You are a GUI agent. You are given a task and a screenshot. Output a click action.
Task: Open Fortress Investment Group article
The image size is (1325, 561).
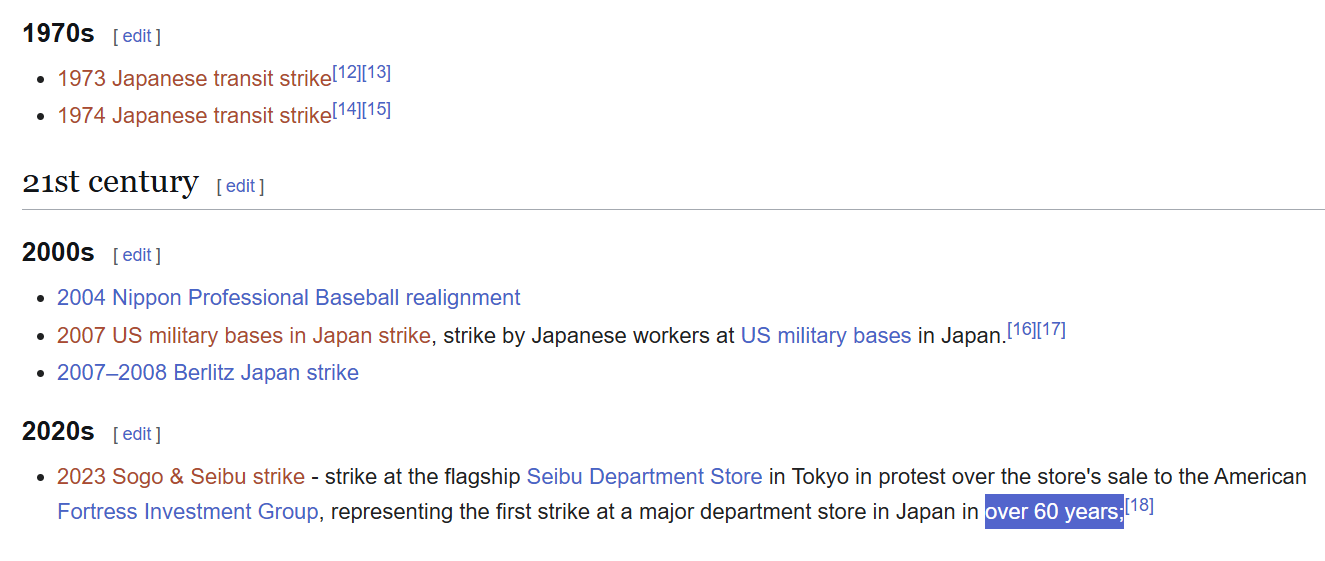click(187, 512)
